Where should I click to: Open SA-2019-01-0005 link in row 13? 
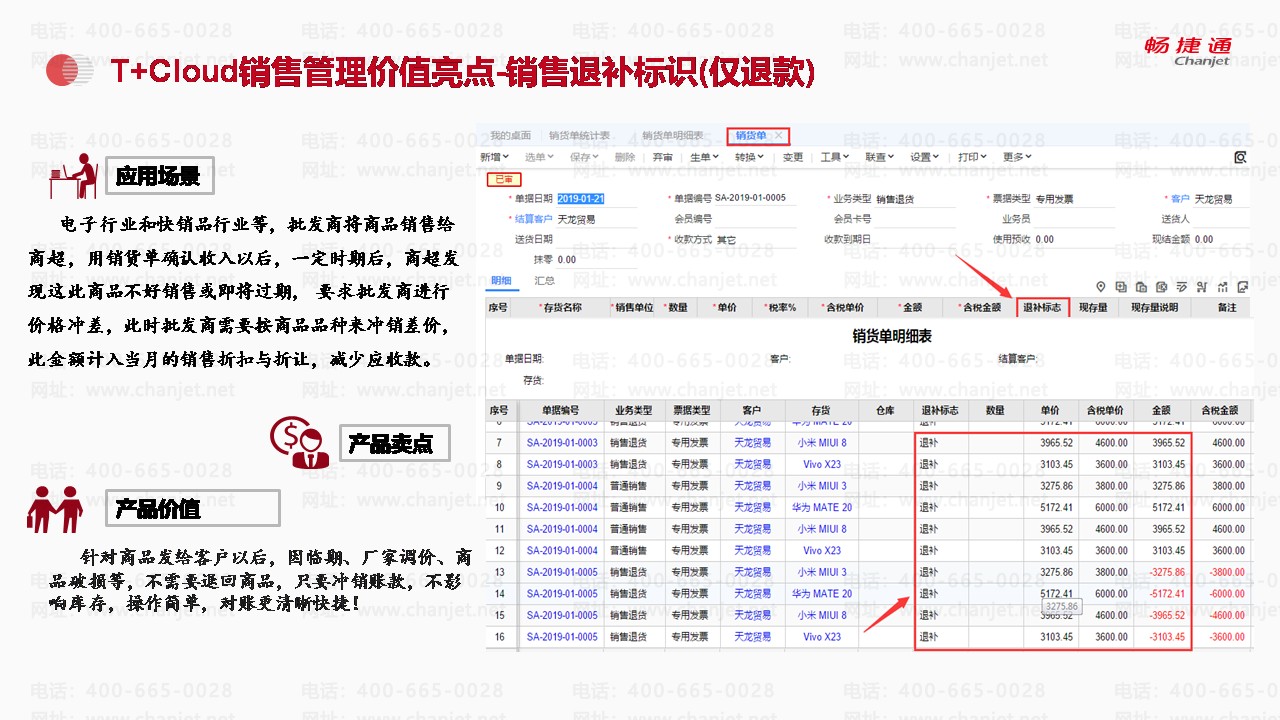pos(562,573)
